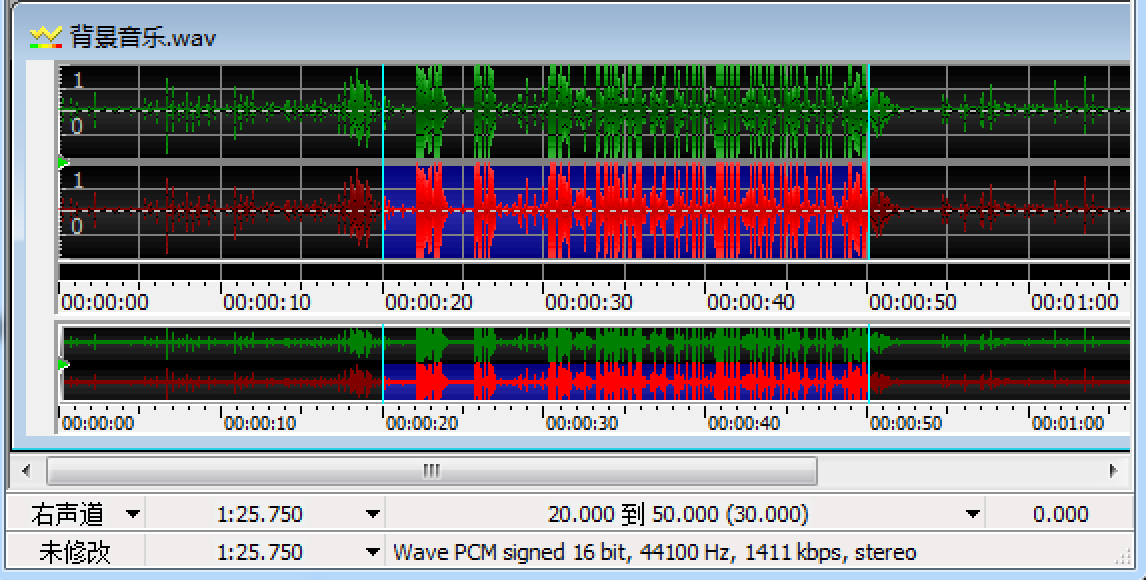Expand the selection range 20.000 到 50.000 dropdown

(x=972, y=515)
